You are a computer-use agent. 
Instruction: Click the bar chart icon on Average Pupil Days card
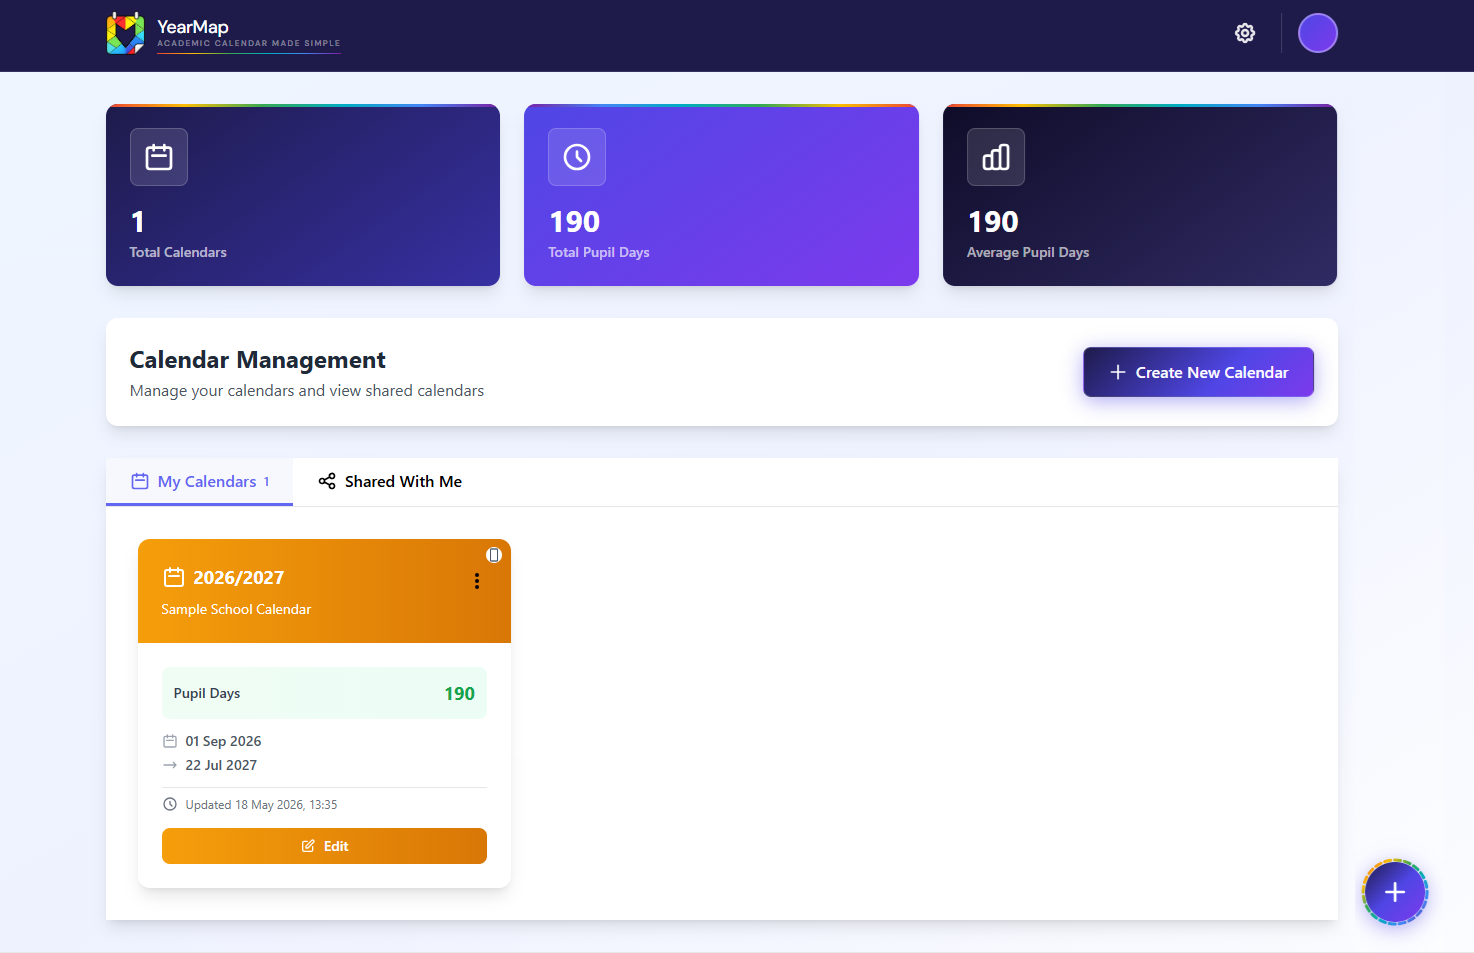996,157
